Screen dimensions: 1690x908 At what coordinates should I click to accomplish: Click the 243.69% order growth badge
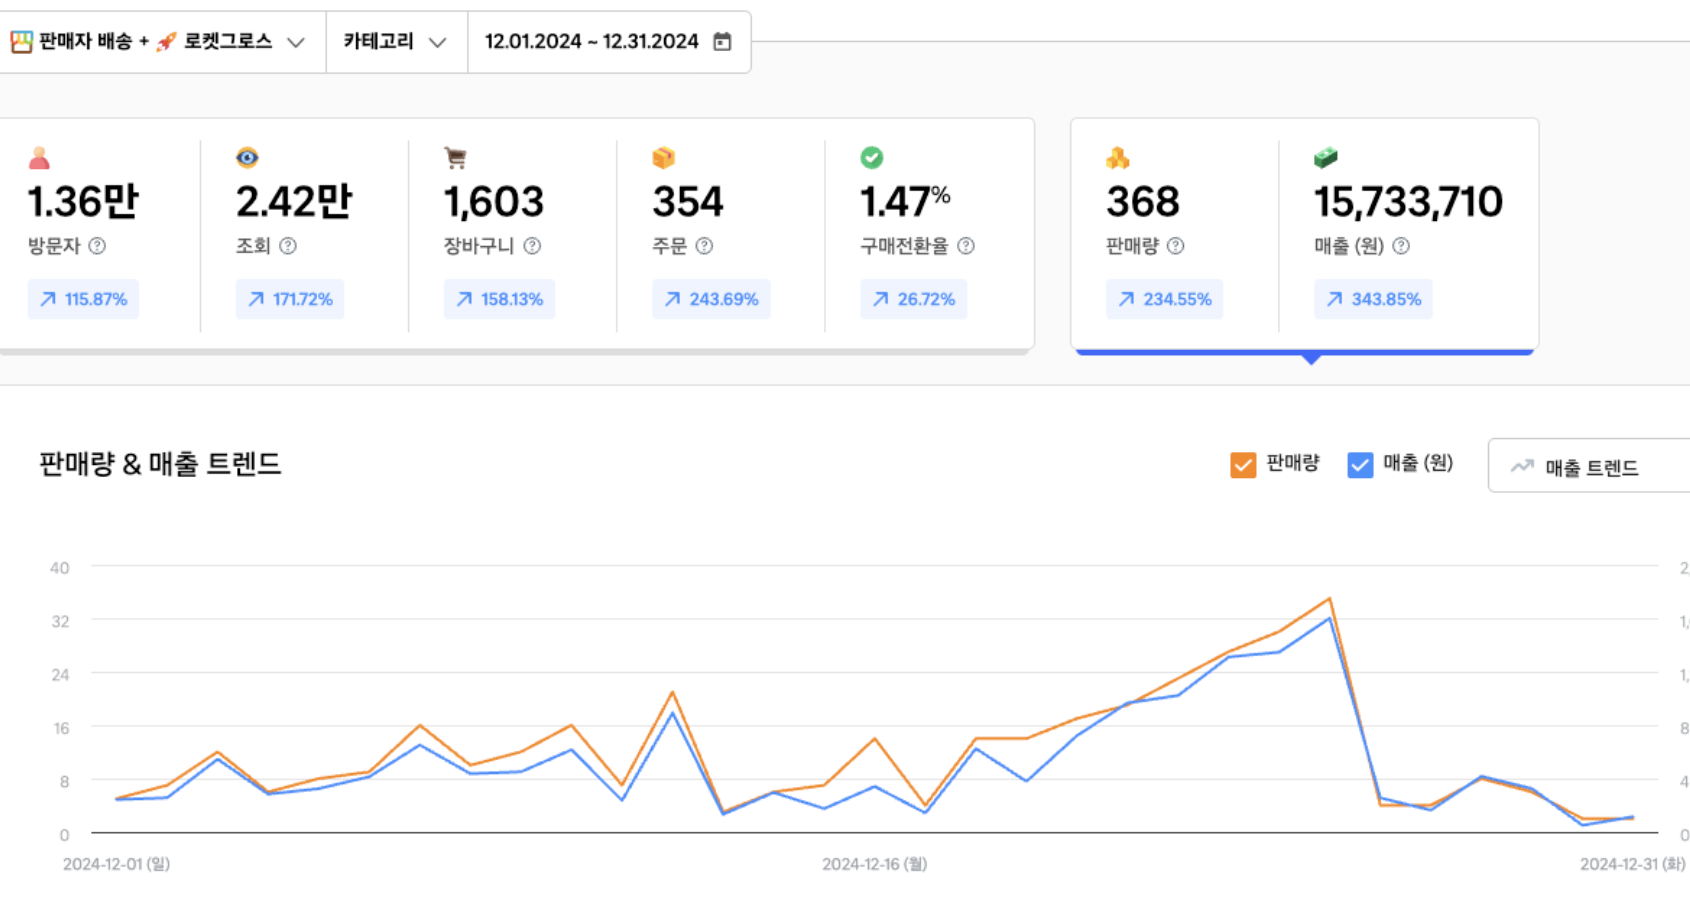pyautogui.click(x=711, y=299)
